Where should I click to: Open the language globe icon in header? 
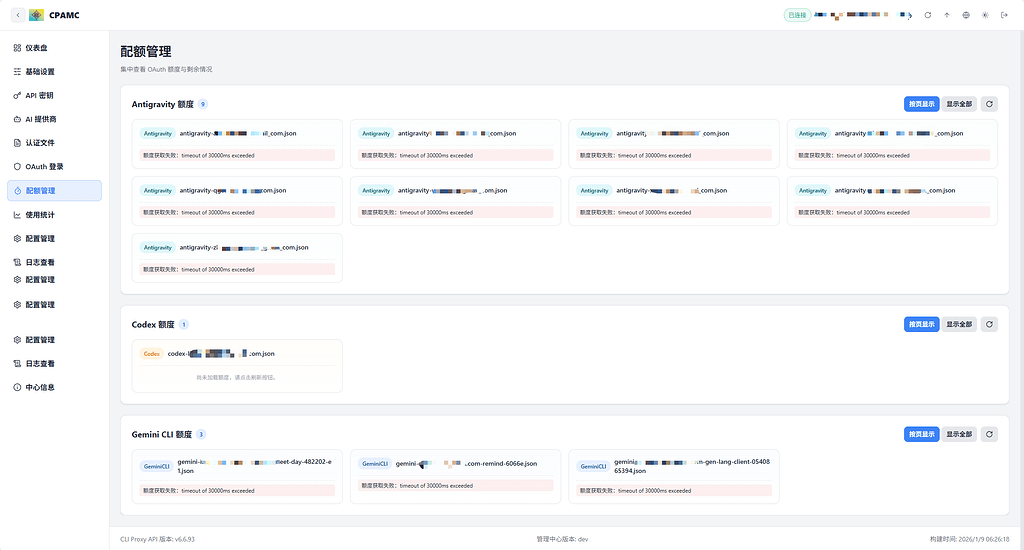point(966,15)
